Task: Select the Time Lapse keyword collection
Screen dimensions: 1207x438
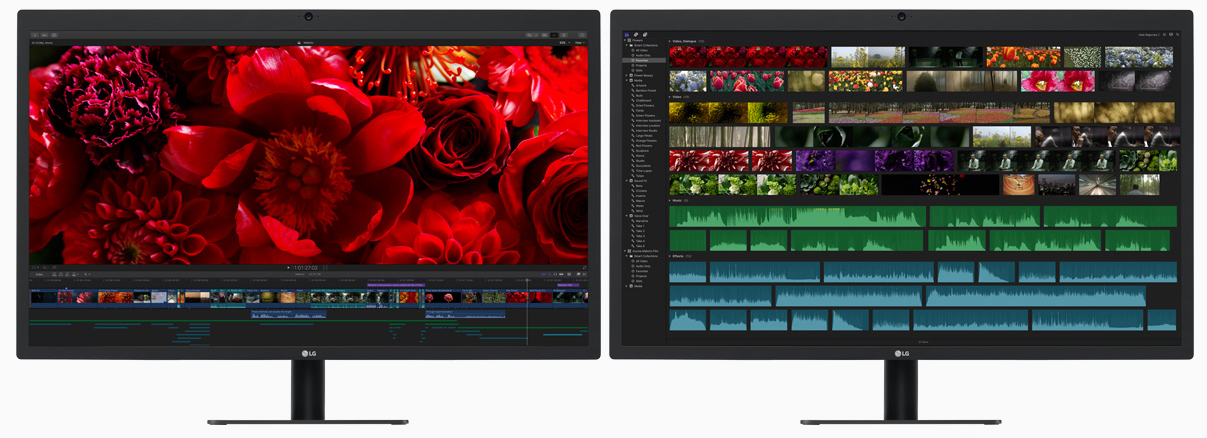Action: tap(644, 171)
